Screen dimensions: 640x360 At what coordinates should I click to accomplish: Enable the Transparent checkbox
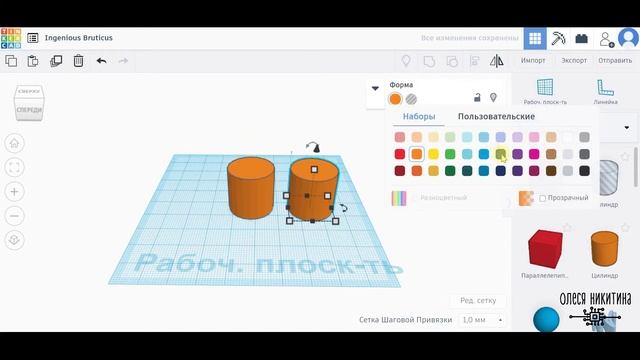[x=542, y=198]
